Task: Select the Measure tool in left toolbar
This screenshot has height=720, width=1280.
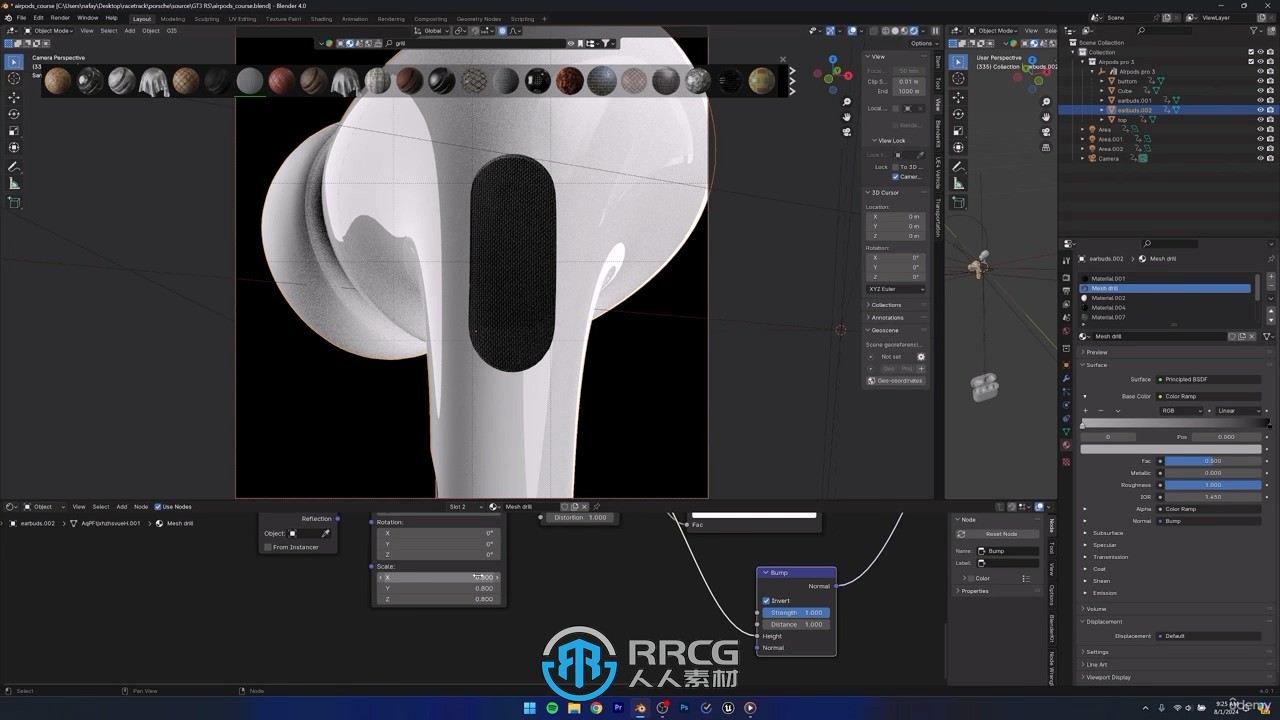Action: tap(14, 184)
